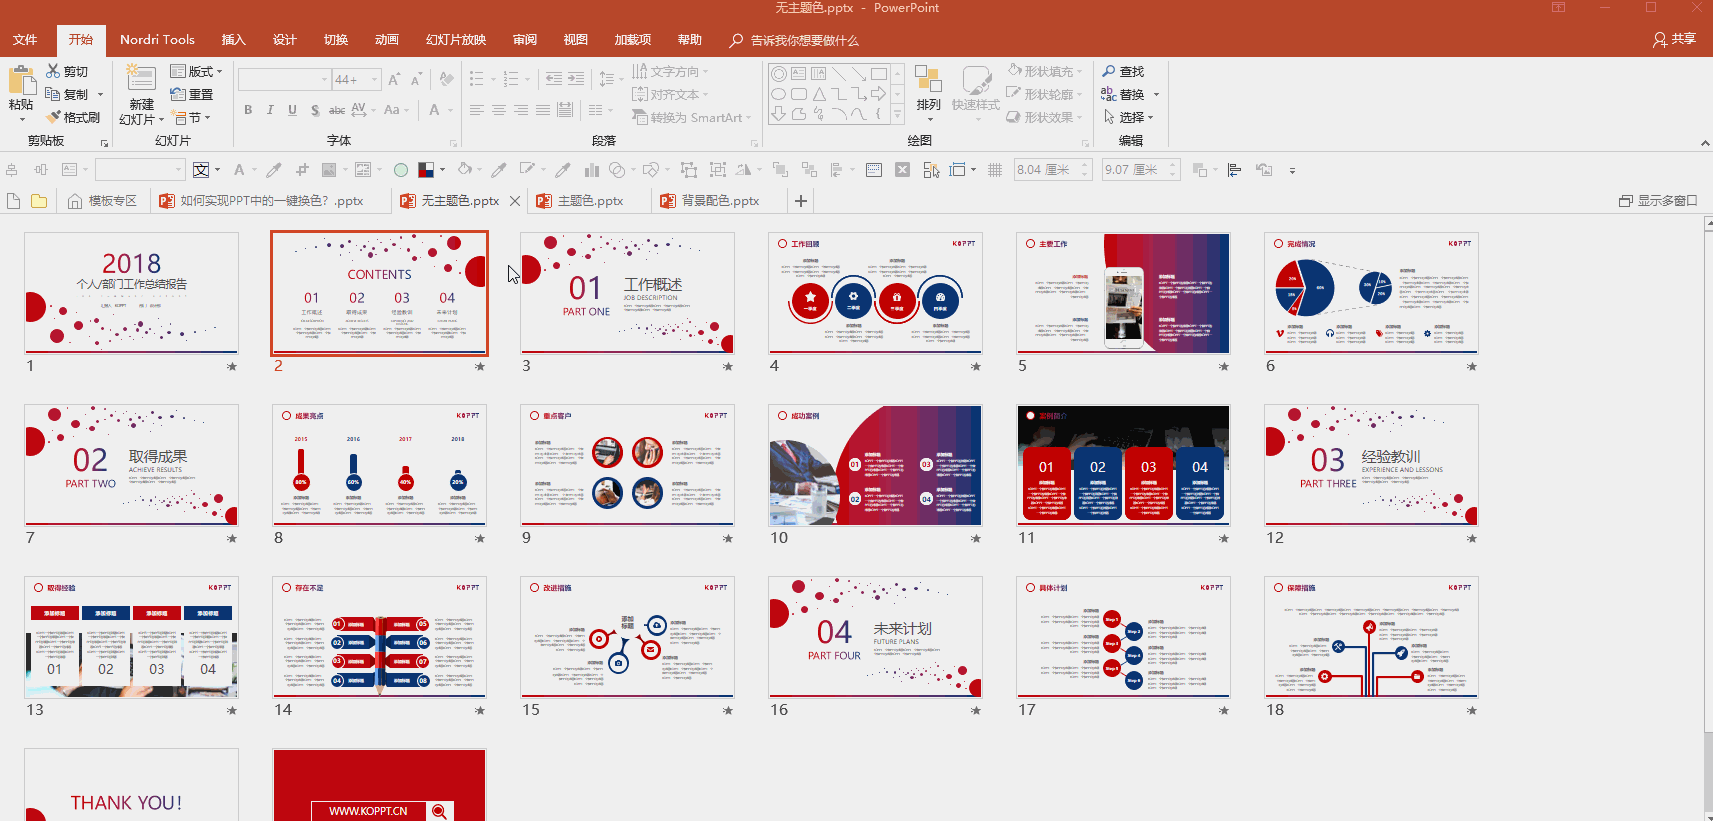Viewport: 1713px width, 821px height.
Task: Increase font size with the large A icon
Action: pos(394,79)
